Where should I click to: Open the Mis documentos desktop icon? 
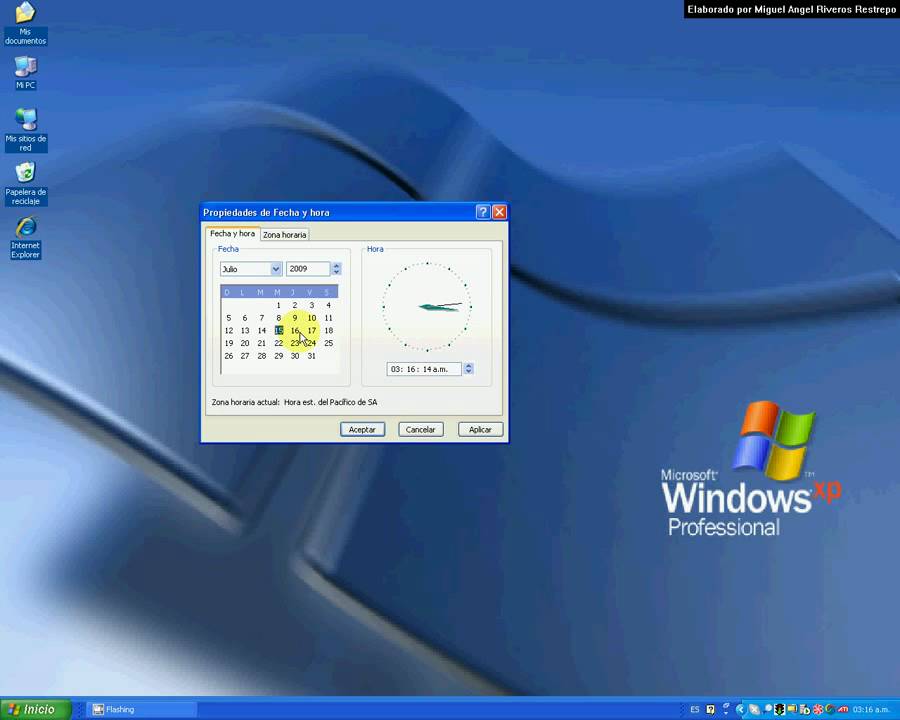click(x=25, y=23)
